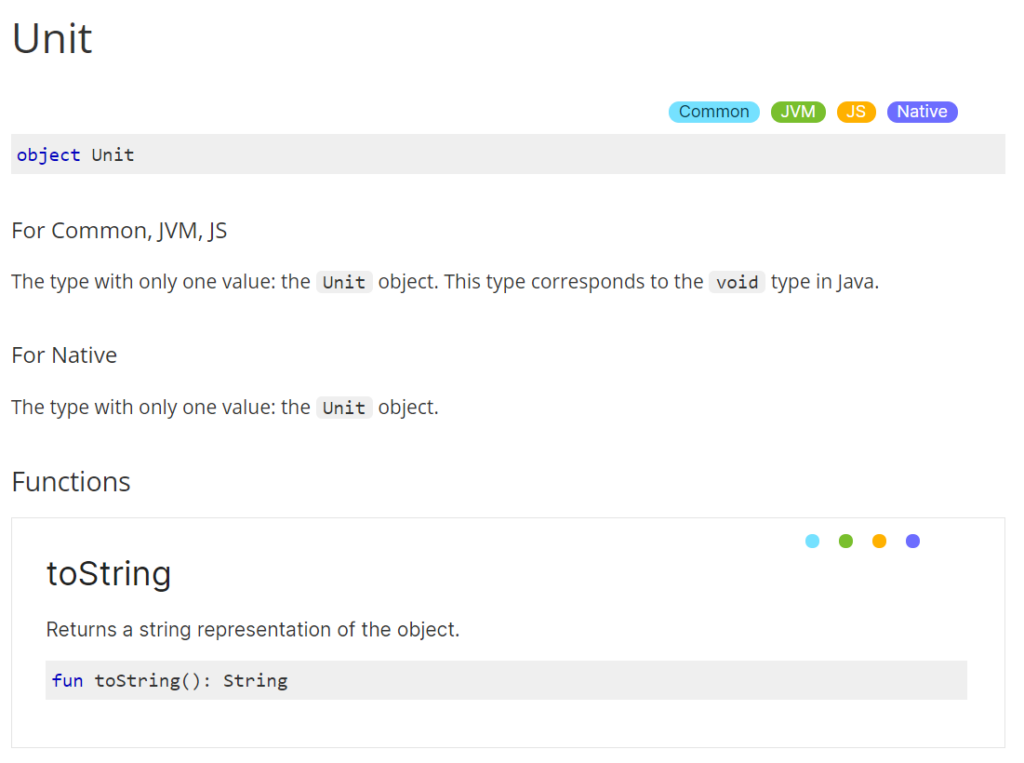Click the green JVM dot indicator
1024x763 pixels.
pyautogui.click(x=846, y=541)
